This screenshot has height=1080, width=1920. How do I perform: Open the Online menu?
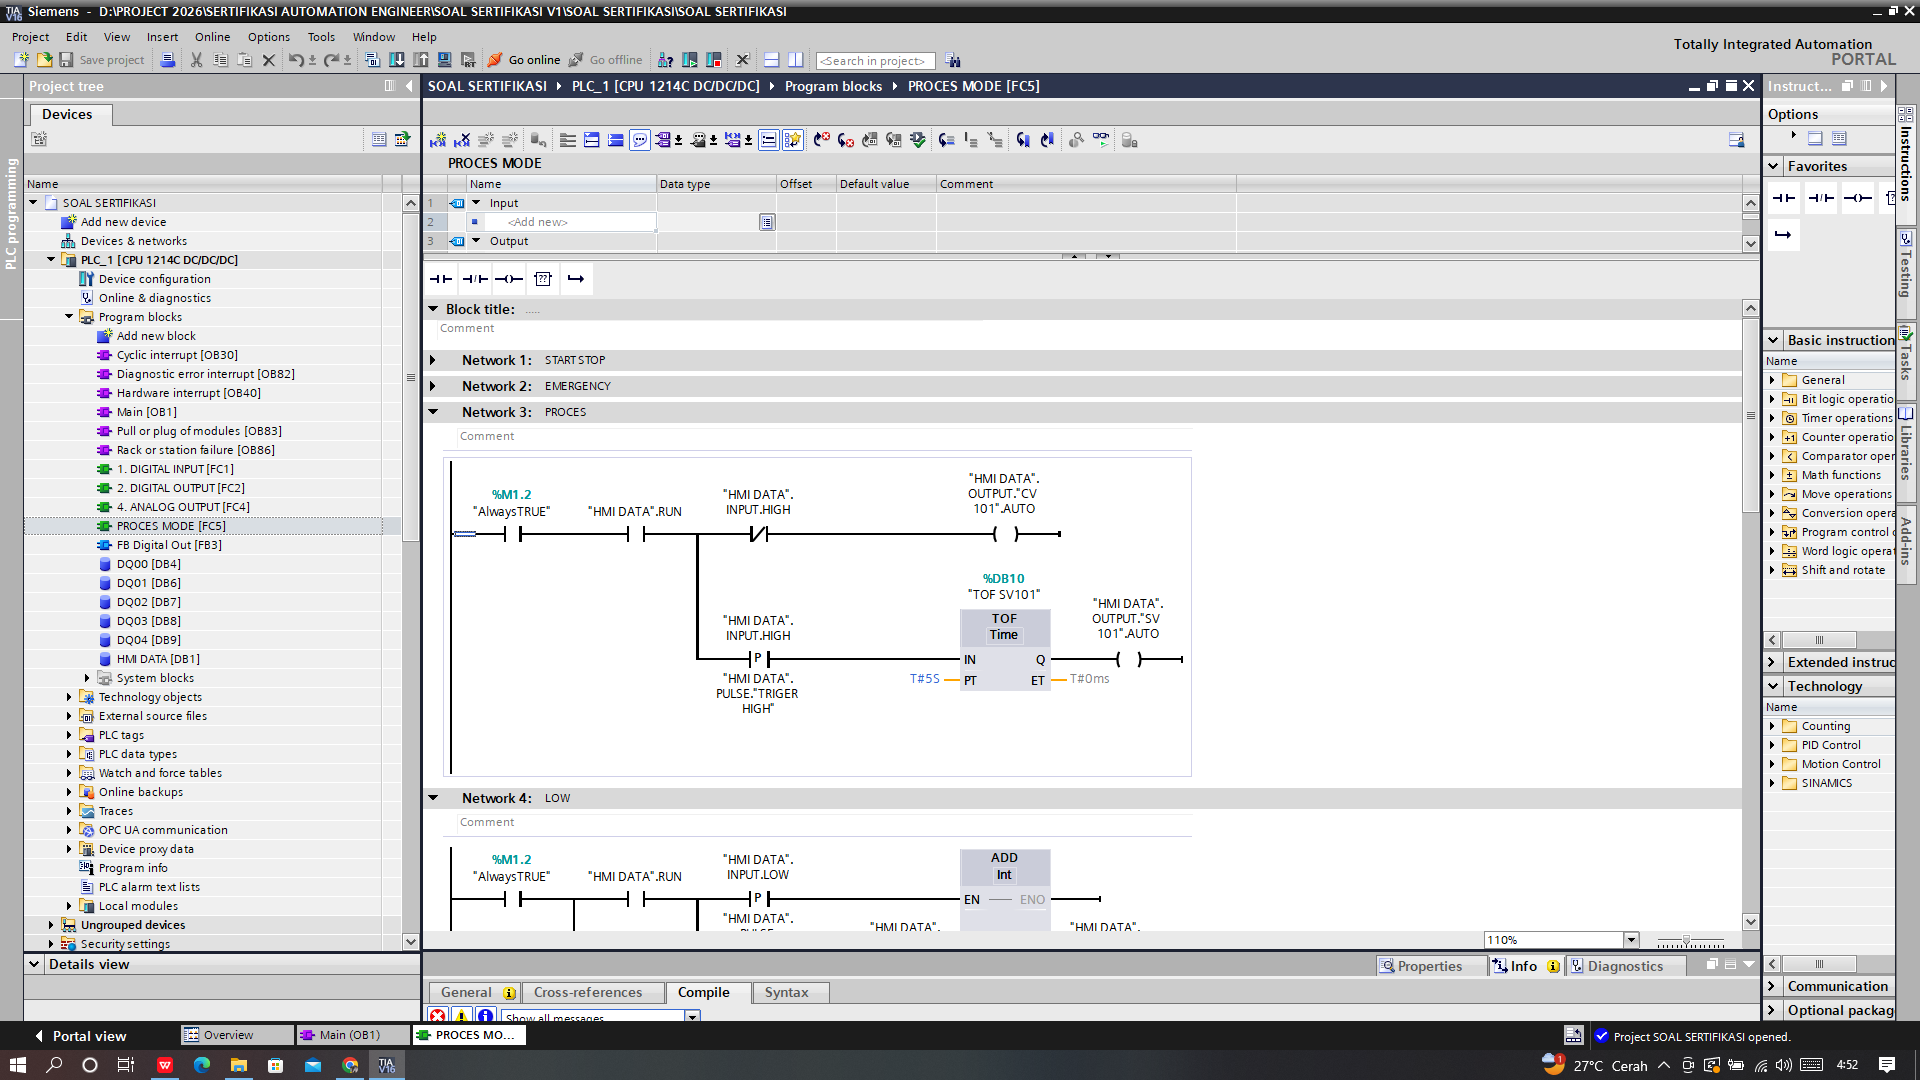(212, 37)
